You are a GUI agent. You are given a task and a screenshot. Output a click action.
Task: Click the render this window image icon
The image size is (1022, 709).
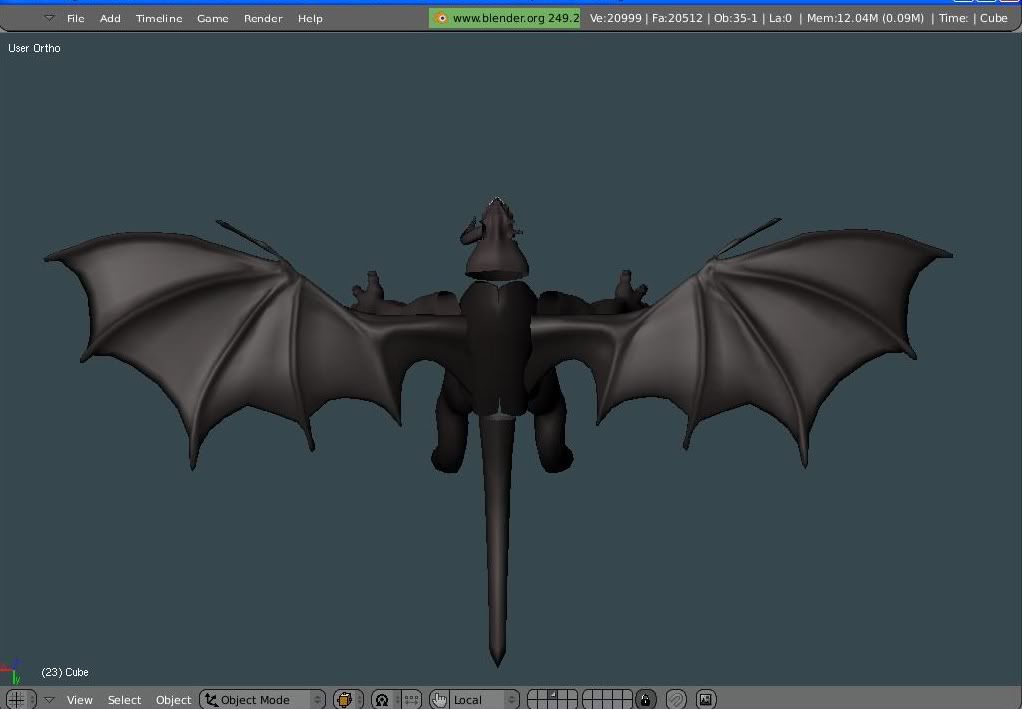point(705,699)
